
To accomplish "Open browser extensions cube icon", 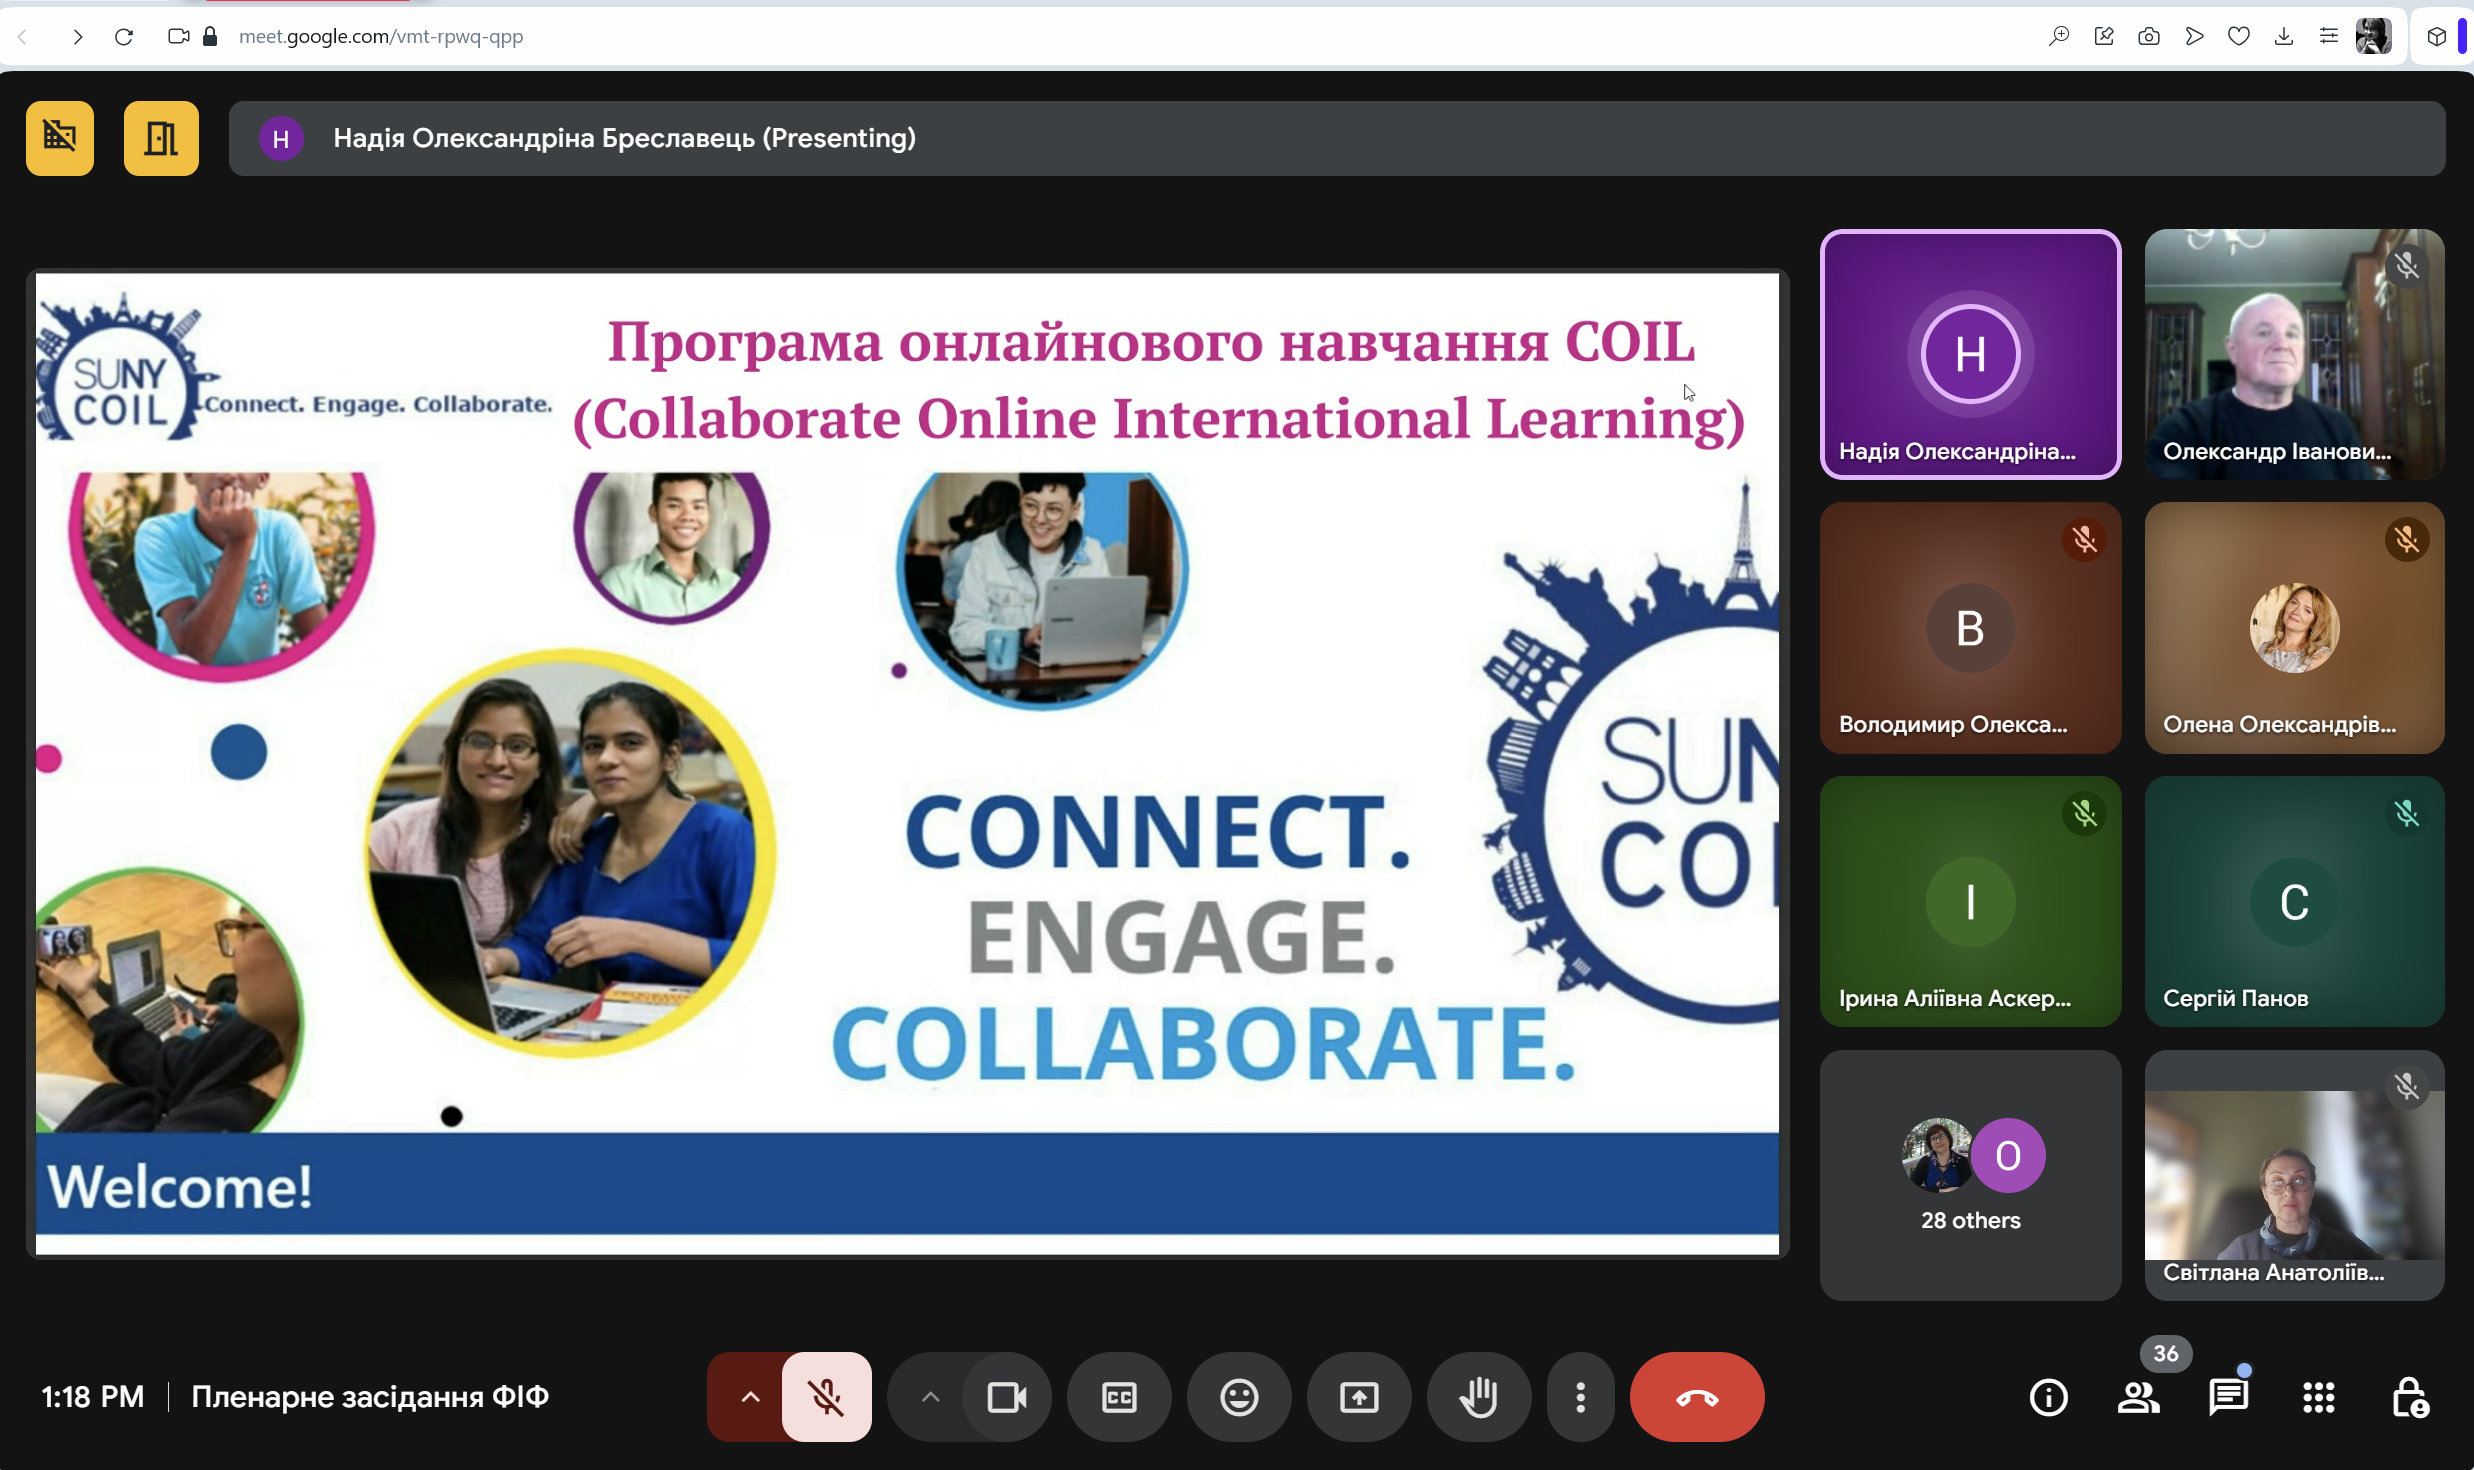I will click(2436, 37).
